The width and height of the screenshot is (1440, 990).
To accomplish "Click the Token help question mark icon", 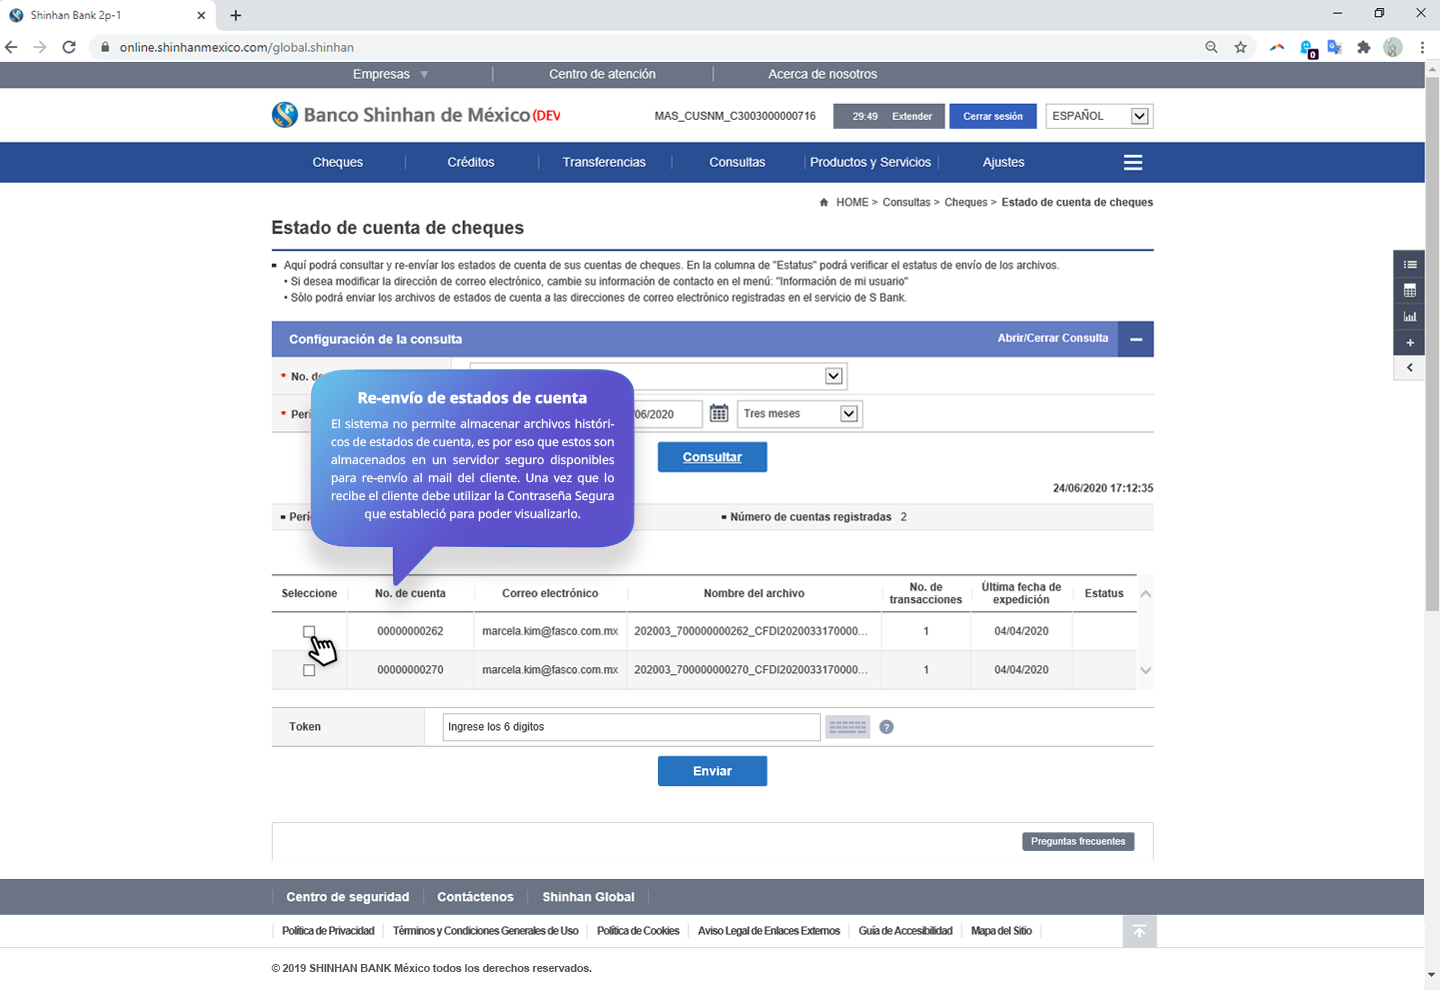I will pos(886,727).
